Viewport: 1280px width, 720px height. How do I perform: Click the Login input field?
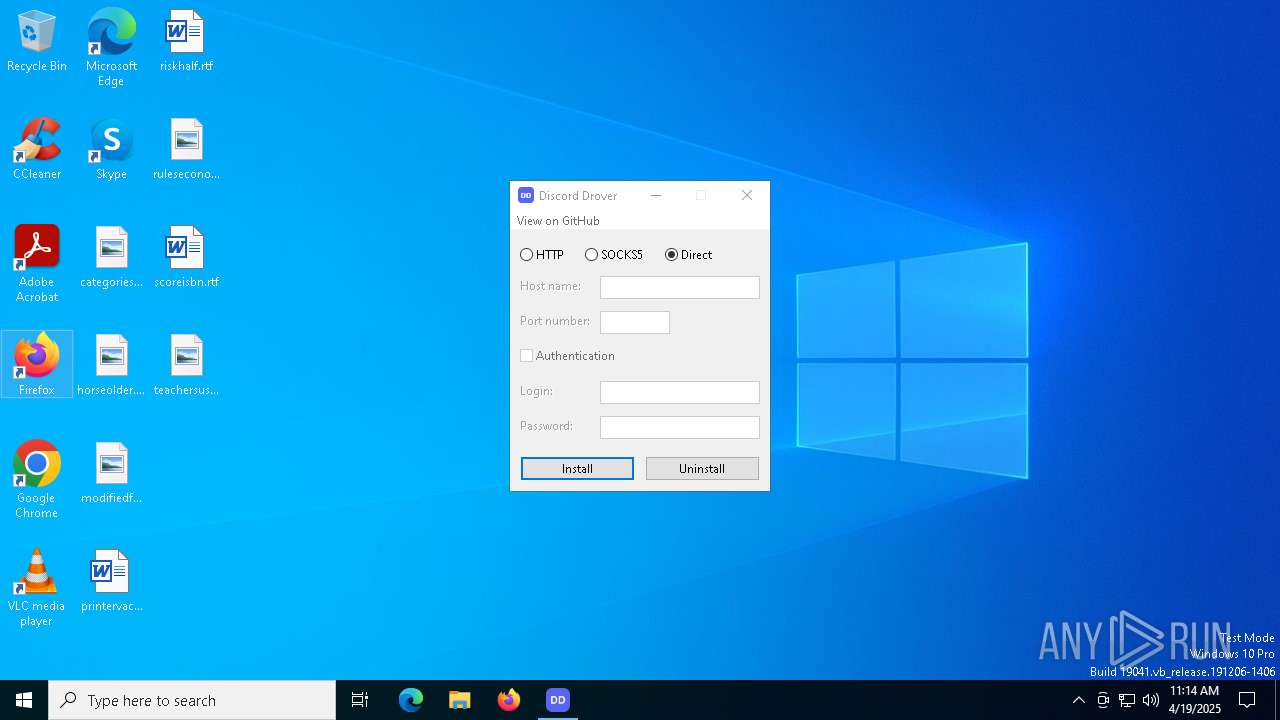tap(680, 392)
